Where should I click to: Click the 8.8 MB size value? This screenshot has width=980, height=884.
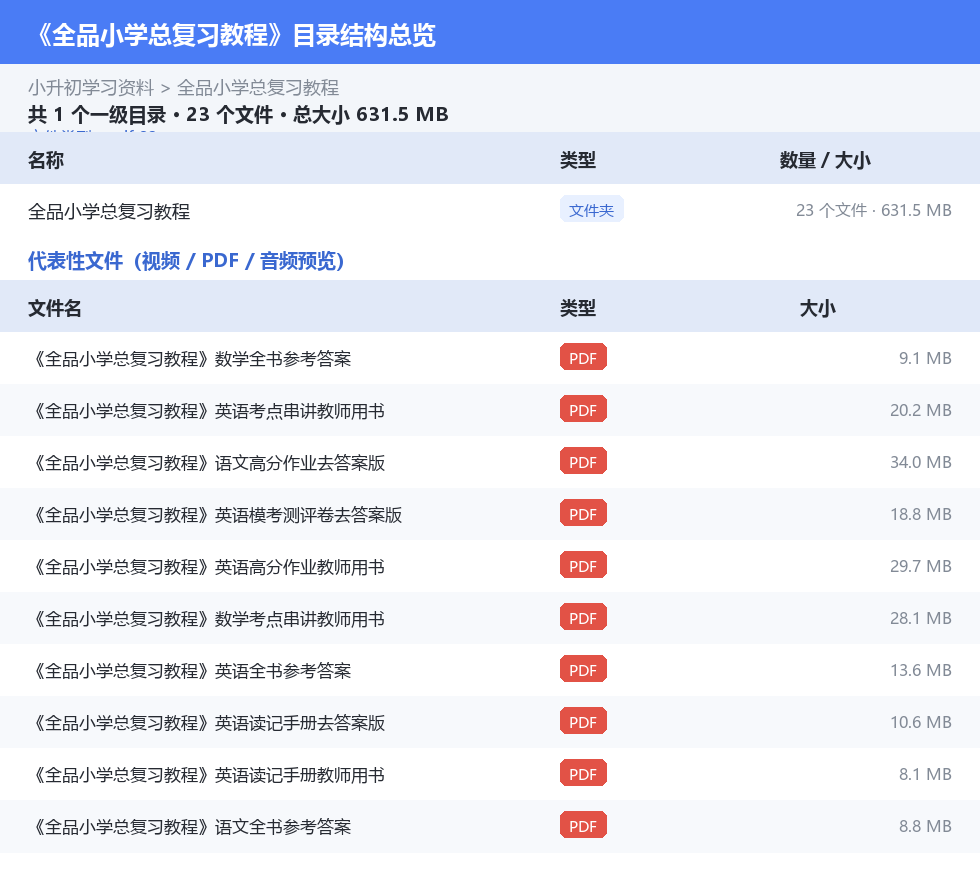925,826
